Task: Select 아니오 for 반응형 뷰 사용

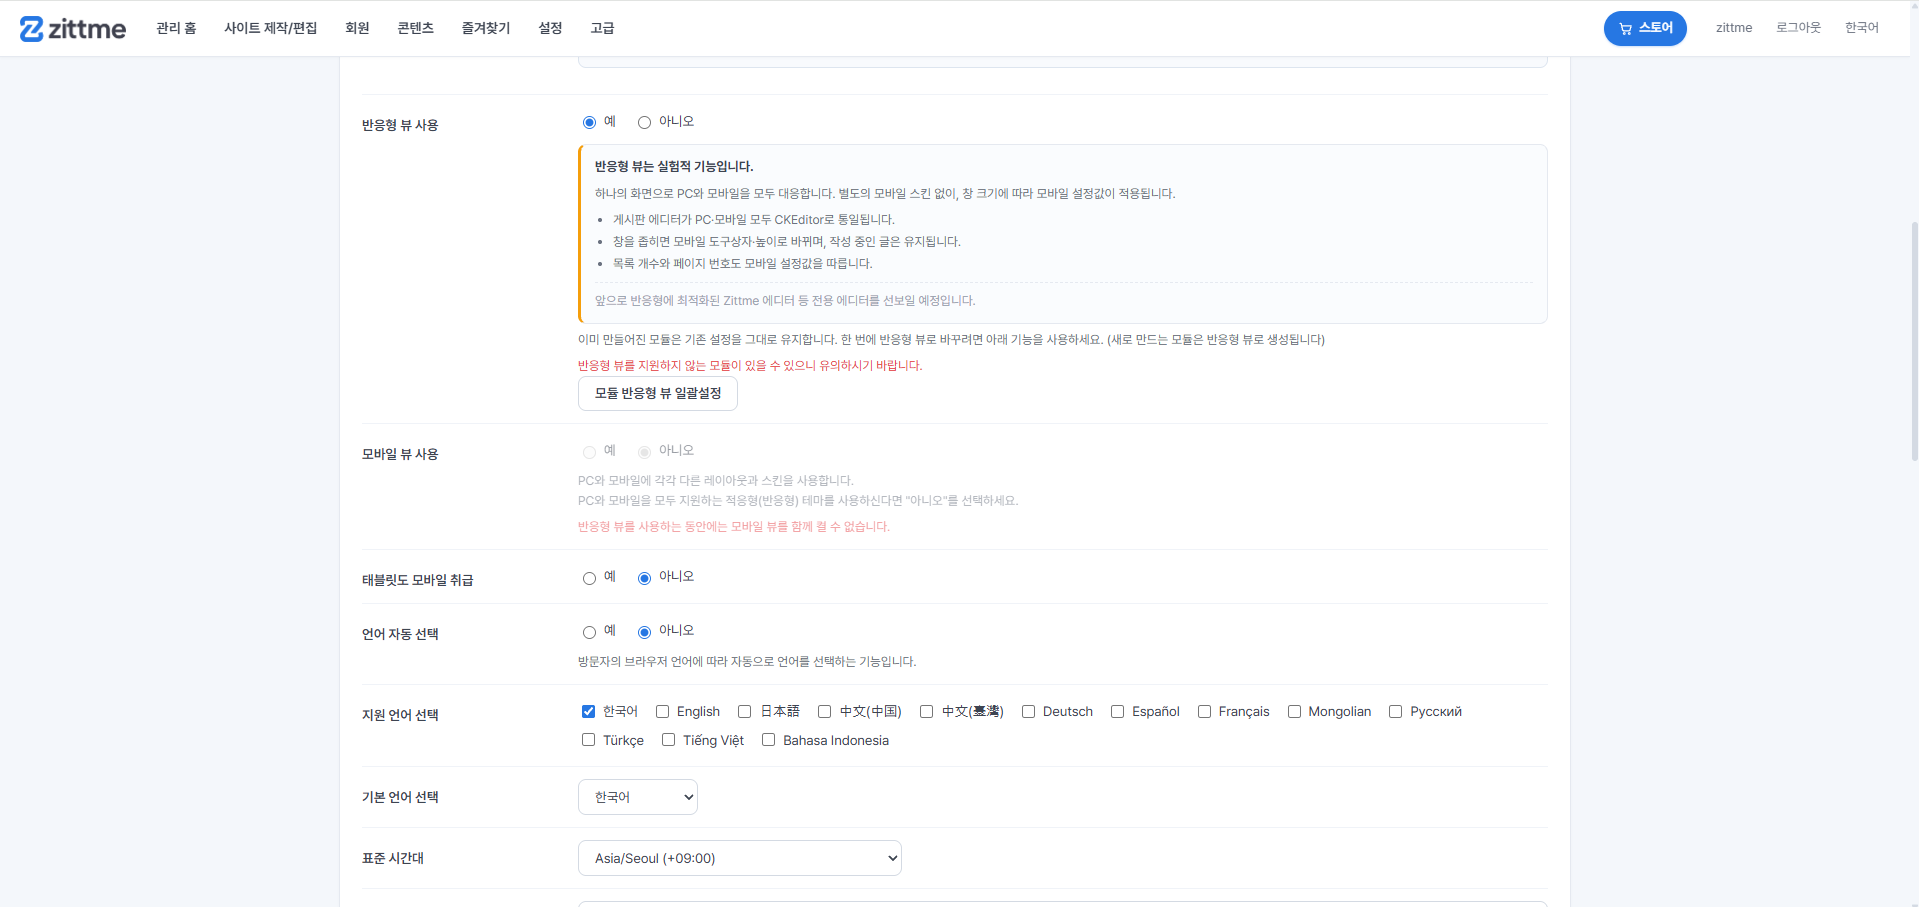Action: [644, 122]
